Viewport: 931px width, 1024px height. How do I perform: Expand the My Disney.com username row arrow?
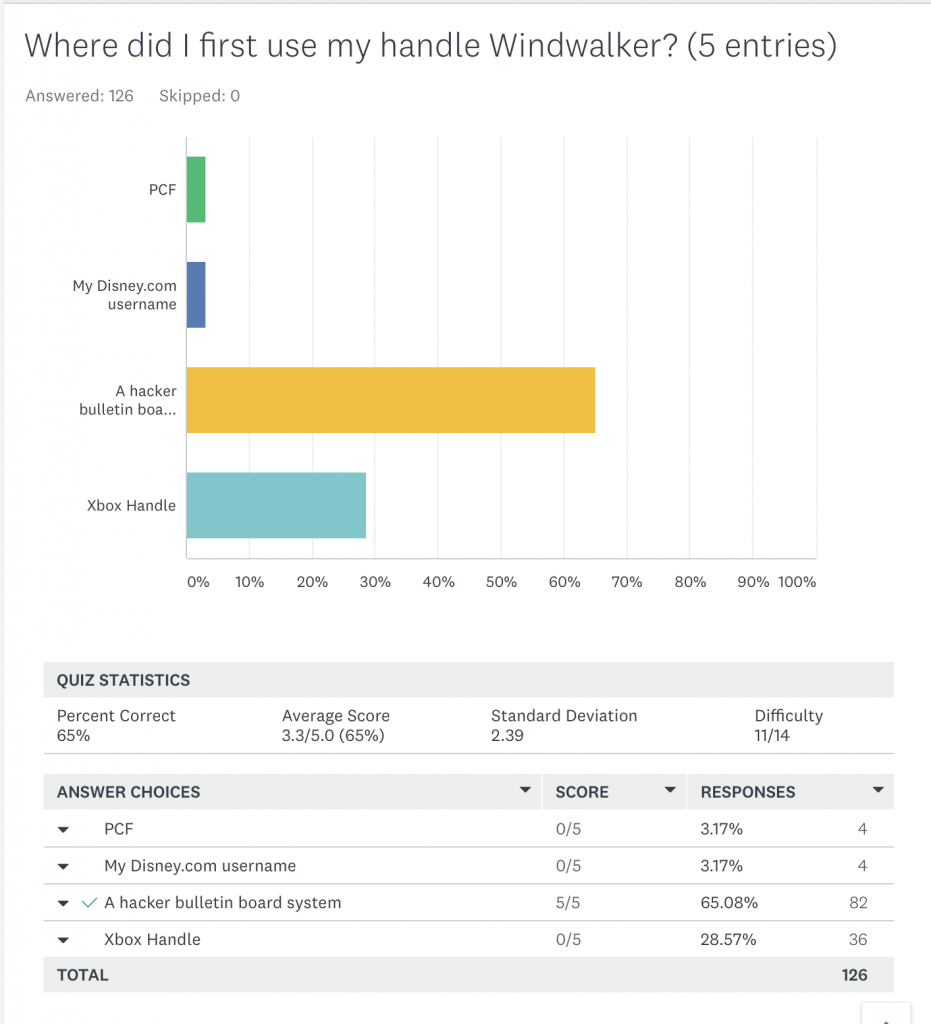click(x=63, y=866)
